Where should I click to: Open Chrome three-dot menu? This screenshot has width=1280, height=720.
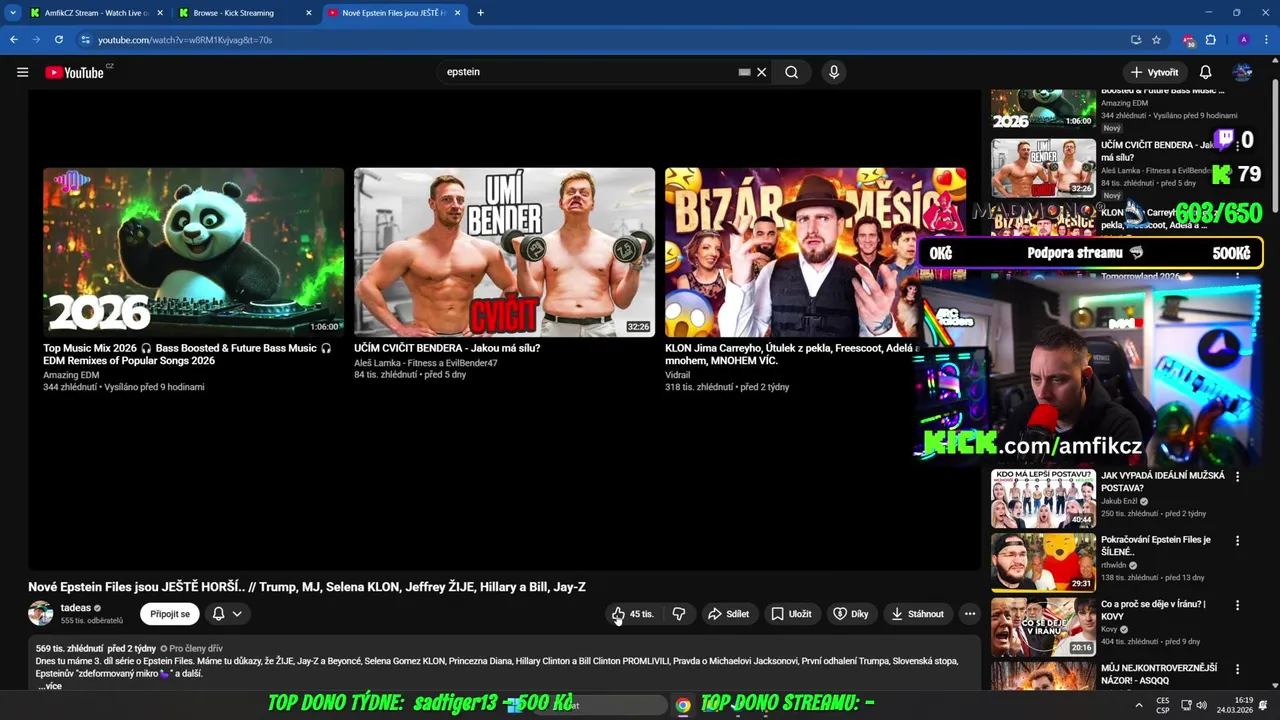coord(1266,40)
